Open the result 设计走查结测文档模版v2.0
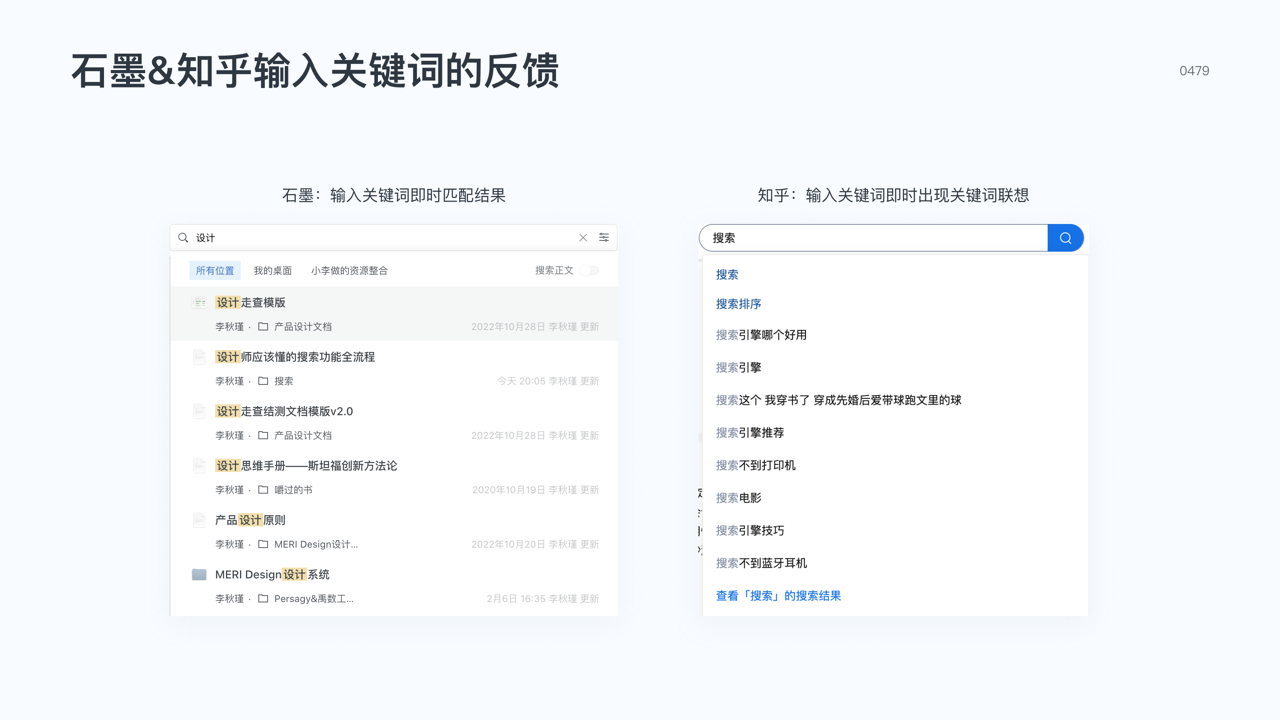Image resolution: width=1280 pixels, height=720 pixels. pyautogui.click(x=284, y=411)
